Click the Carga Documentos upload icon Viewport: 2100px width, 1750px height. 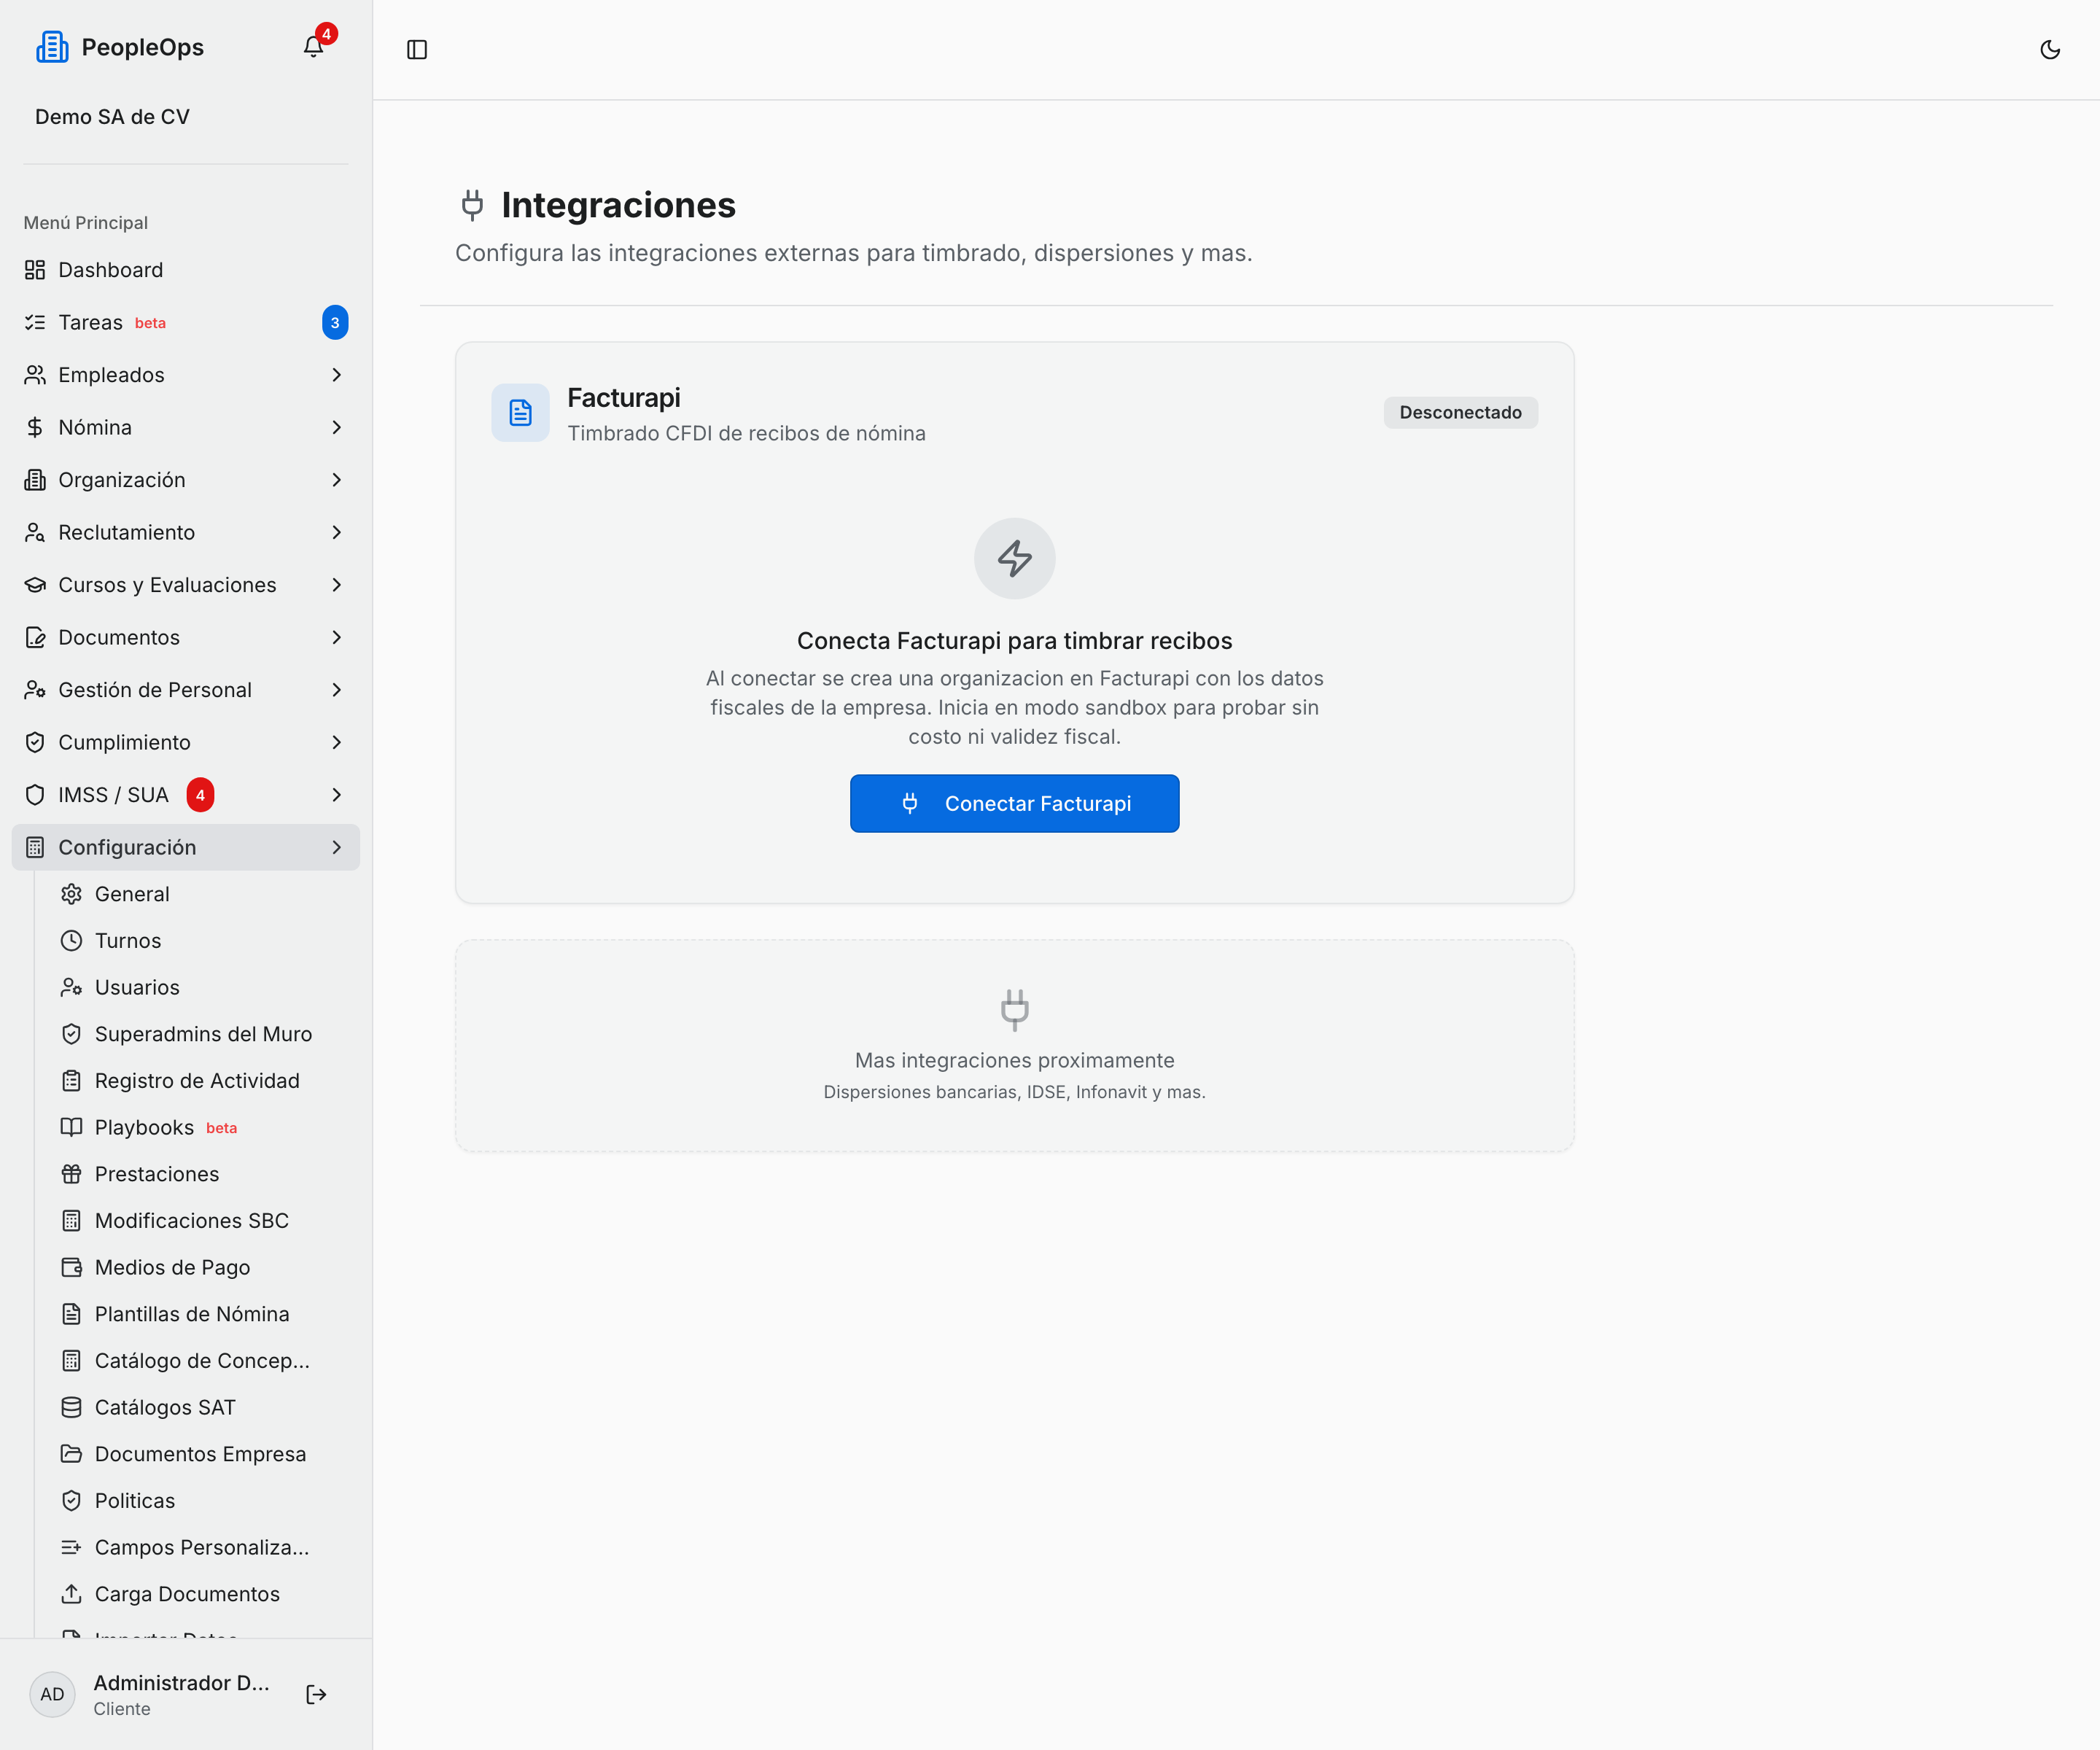(x=71, y=1594)
